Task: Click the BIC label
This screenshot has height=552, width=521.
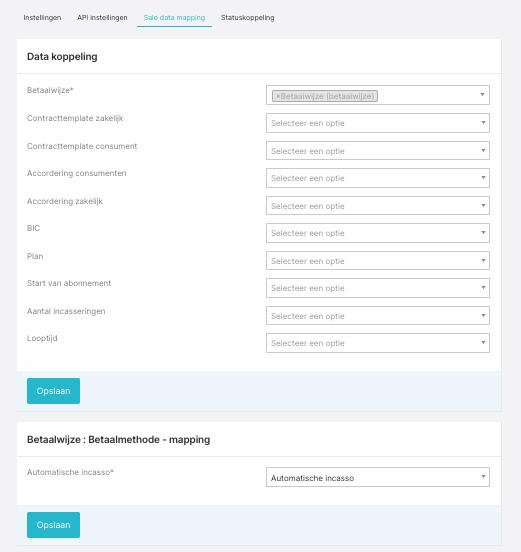Action: tap(33, 228)
